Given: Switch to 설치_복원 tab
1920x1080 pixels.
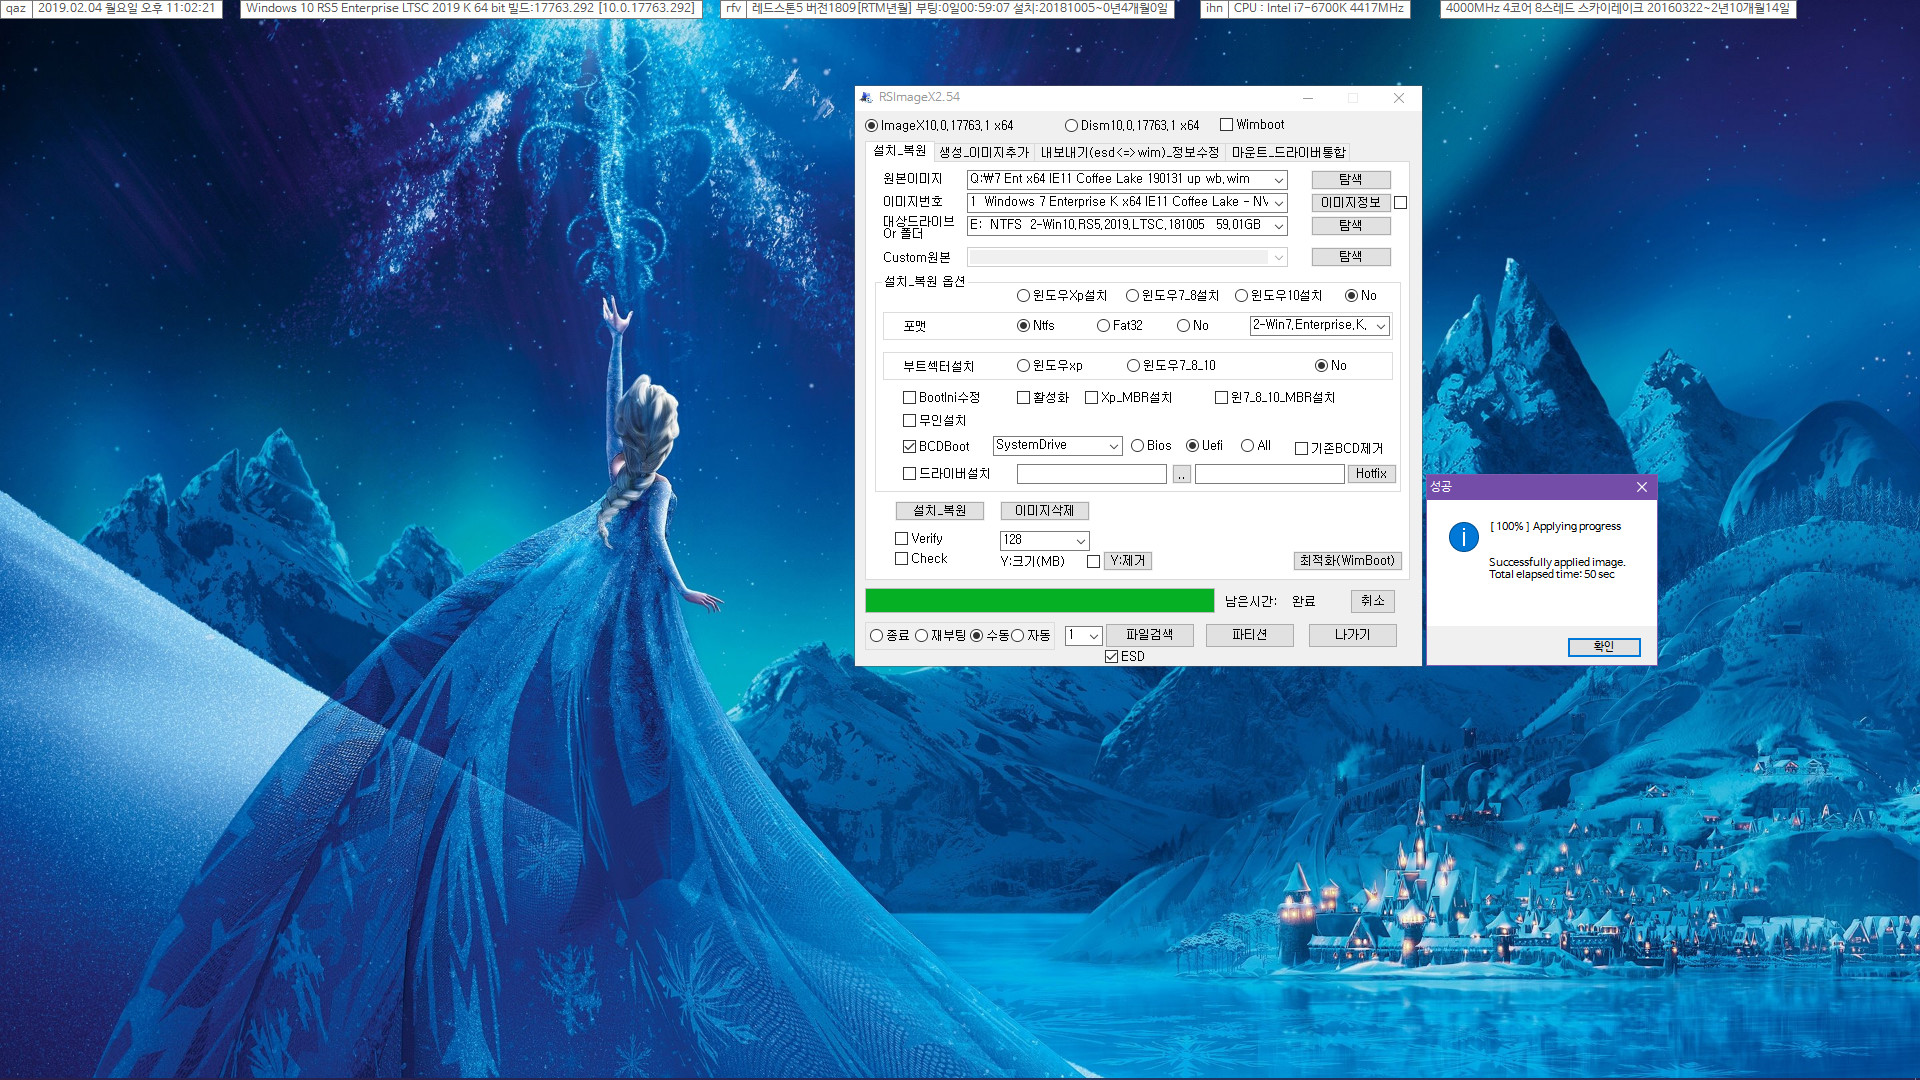Looking at the screenshot, I should click(x=899, y=151).
